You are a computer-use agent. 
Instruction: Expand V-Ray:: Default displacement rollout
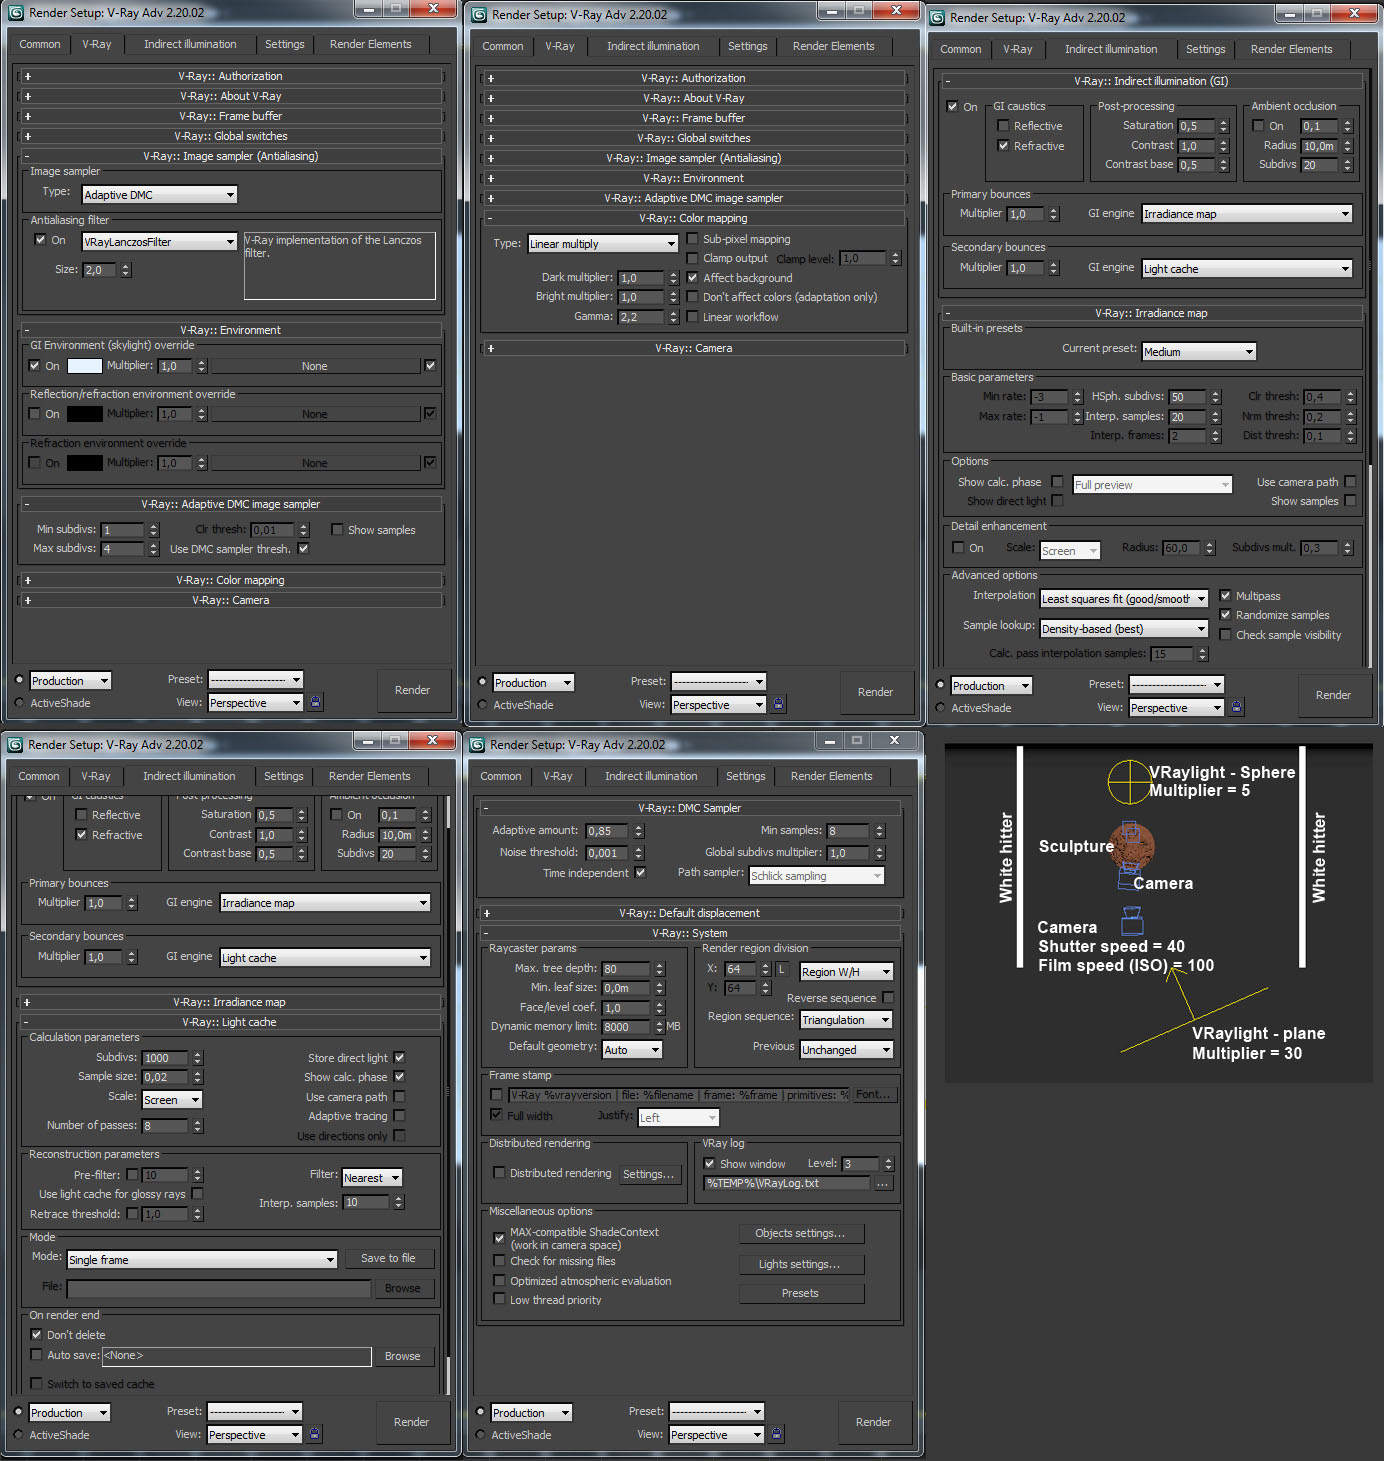coord(689,913)
